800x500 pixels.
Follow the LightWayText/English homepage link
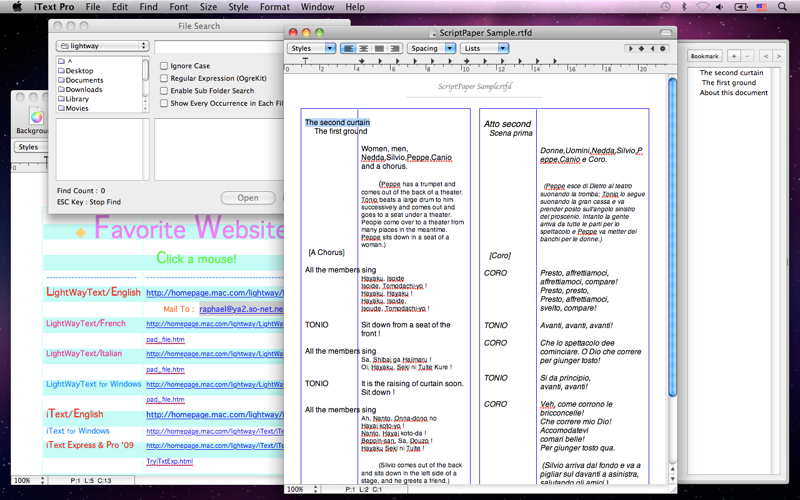point(215,293)
